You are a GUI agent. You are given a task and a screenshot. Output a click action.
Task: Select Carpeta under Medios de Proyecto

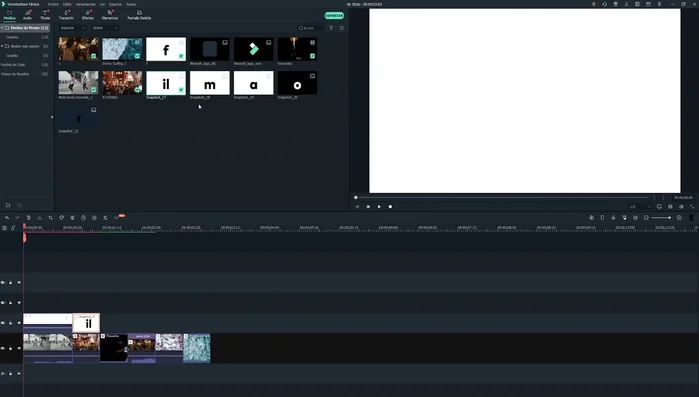click(x=12, y=37)
